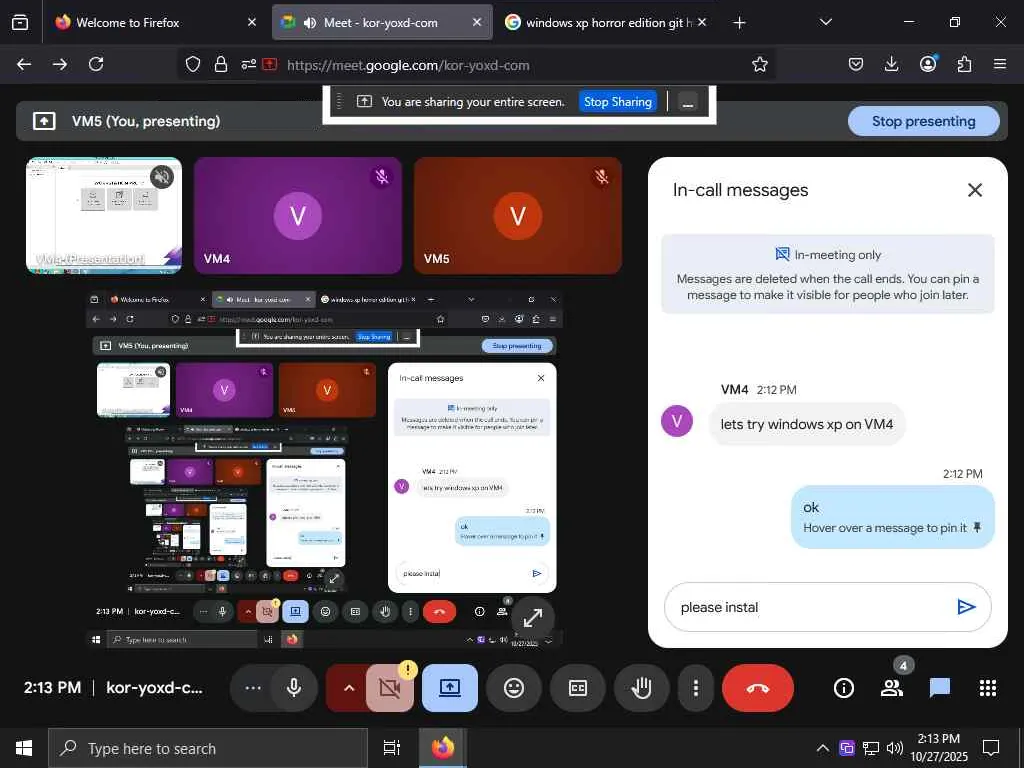This screenshot has width=1024, height=768.
Task: Click the red screen-sharing indicator icon
Action: pyautogui.click(x=270, y=65)
